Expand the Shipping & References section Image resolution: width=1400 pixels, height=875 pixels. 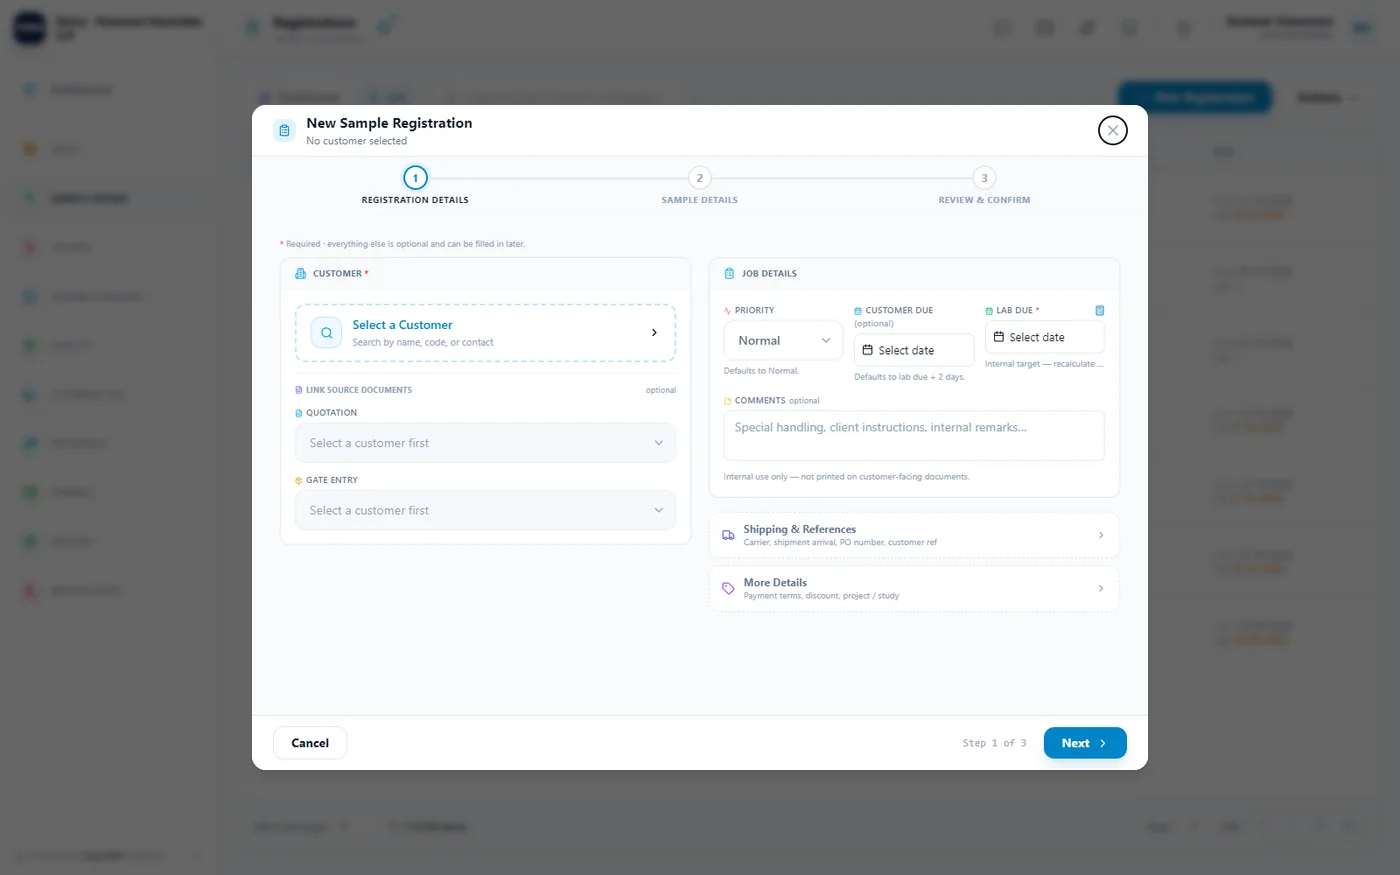coord(914,536)
